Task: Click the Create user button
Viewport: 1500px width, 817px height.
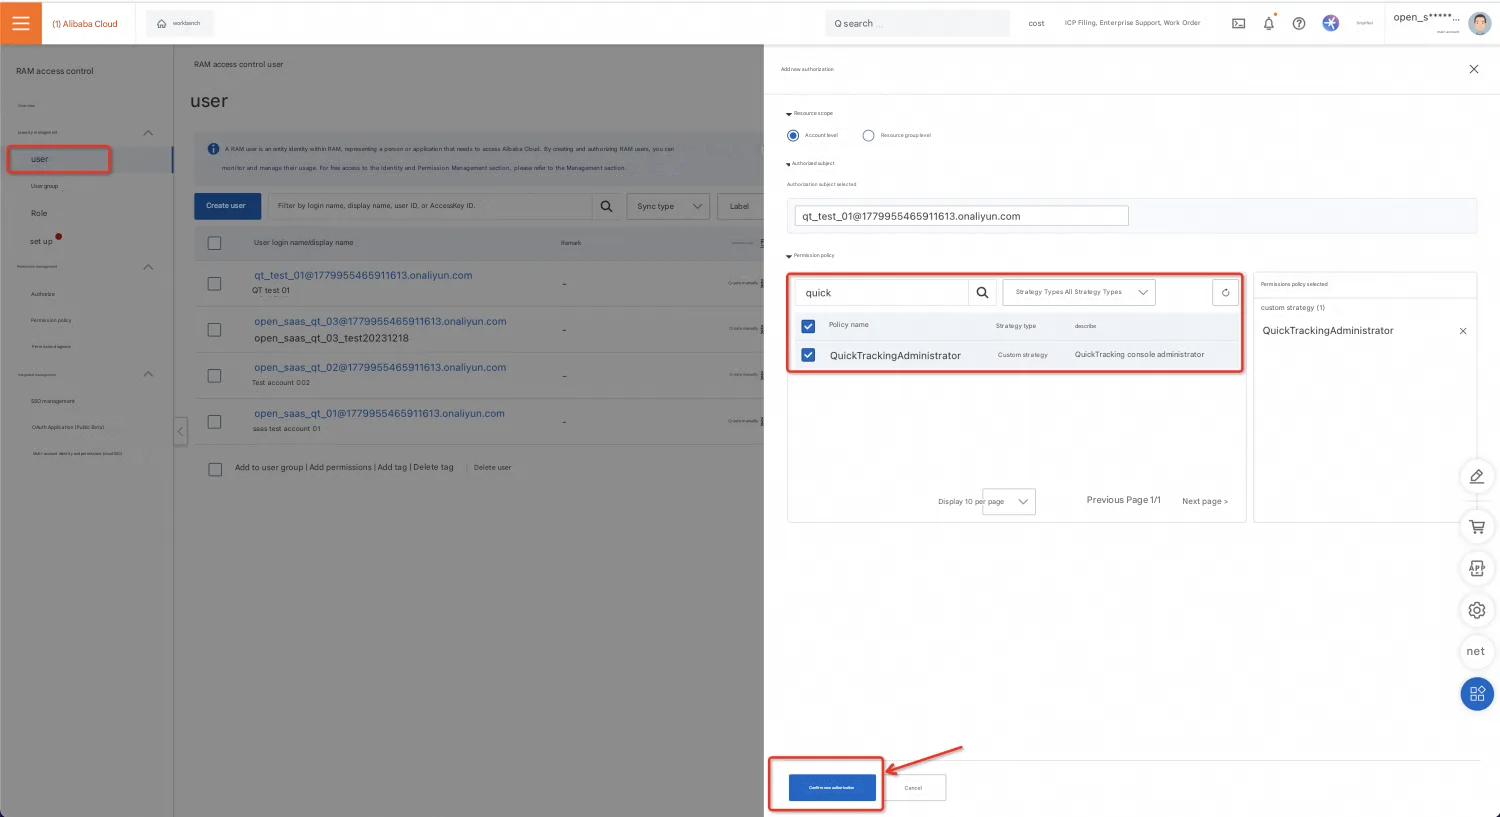Action: coord(227,206)
